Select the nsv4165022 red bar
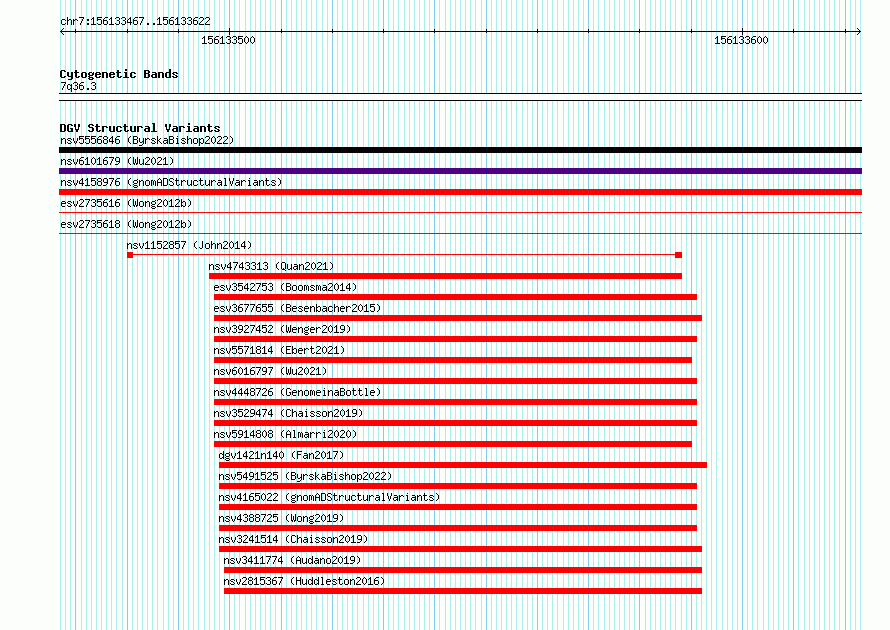This screenshot has height=630, width=890. tap(458, 507)
